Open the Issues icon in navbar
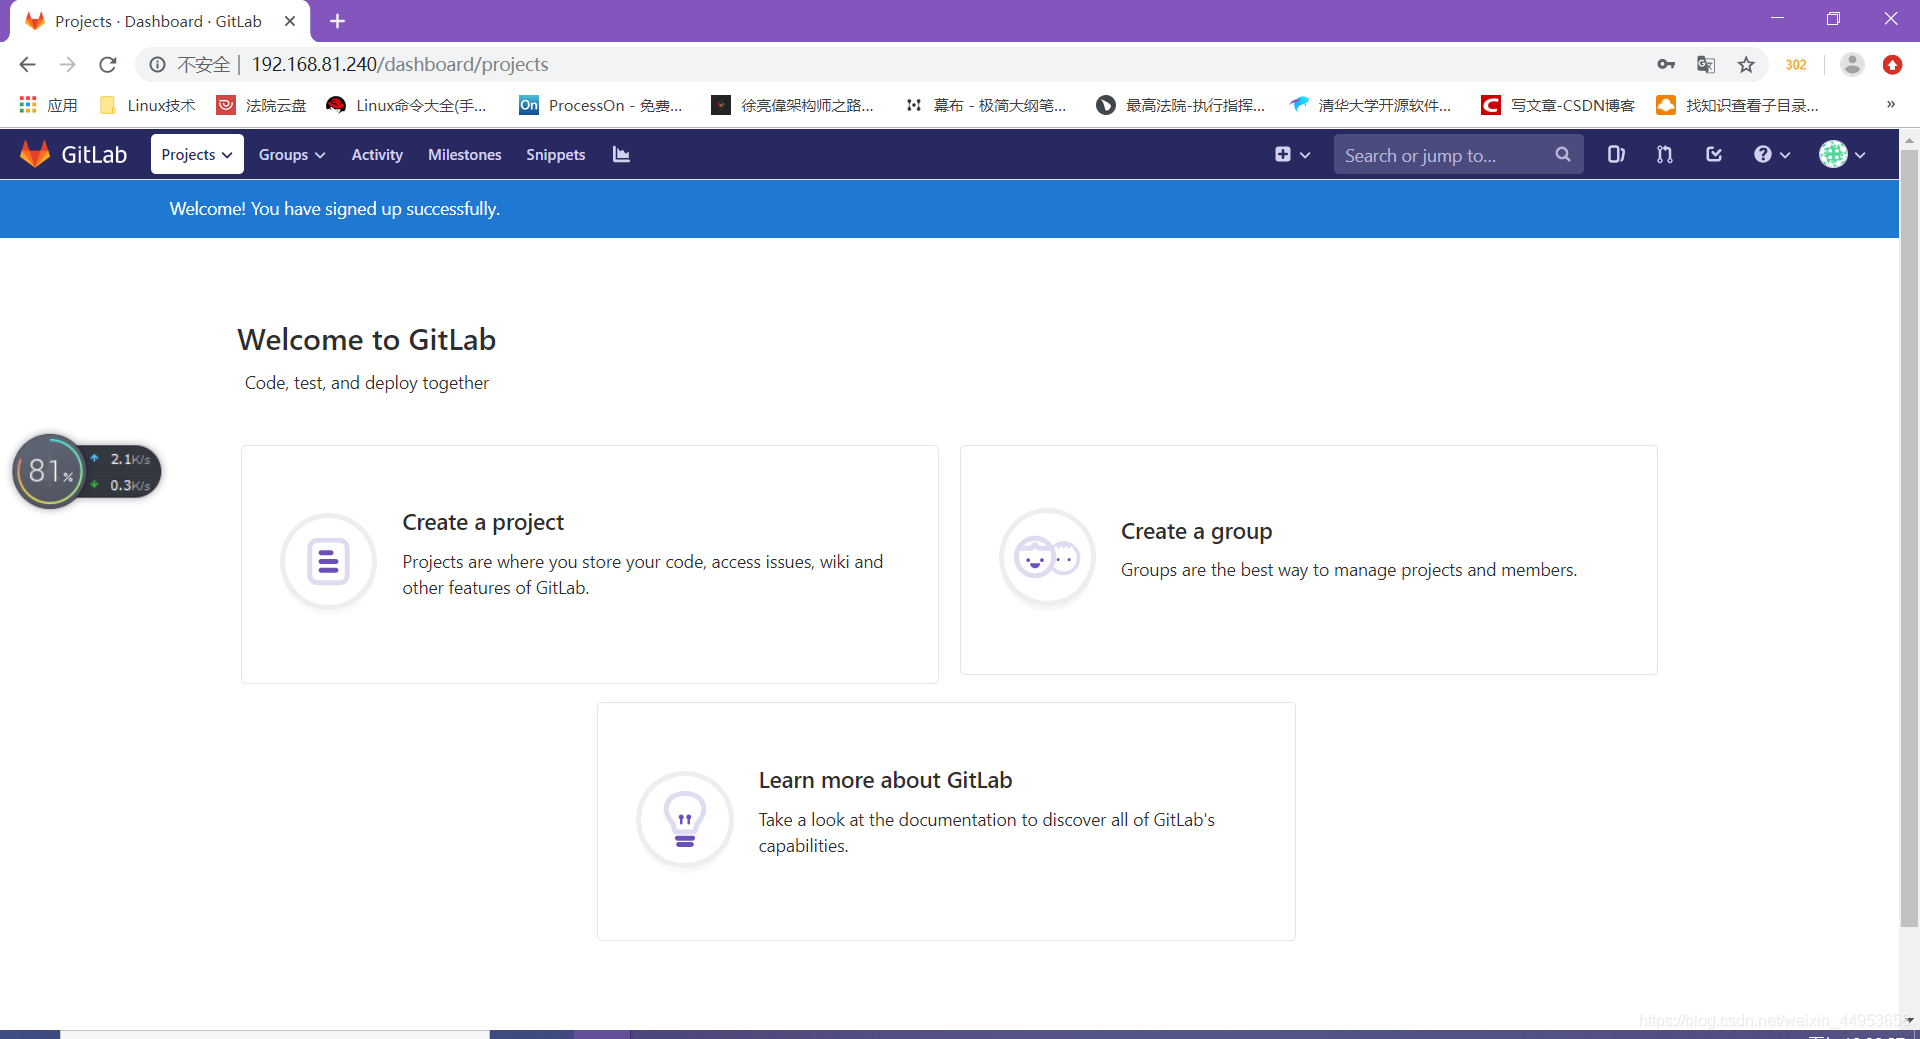 click(x=1616, y=154)
